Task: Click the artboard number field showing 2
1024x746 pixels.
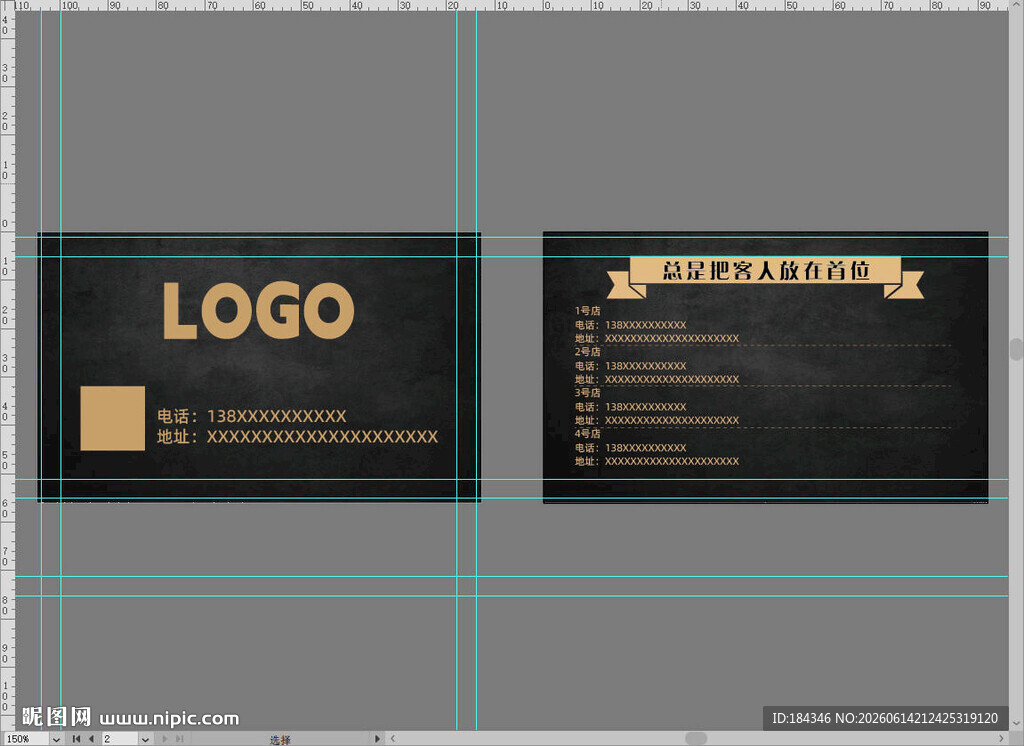Action: point(120,739)
